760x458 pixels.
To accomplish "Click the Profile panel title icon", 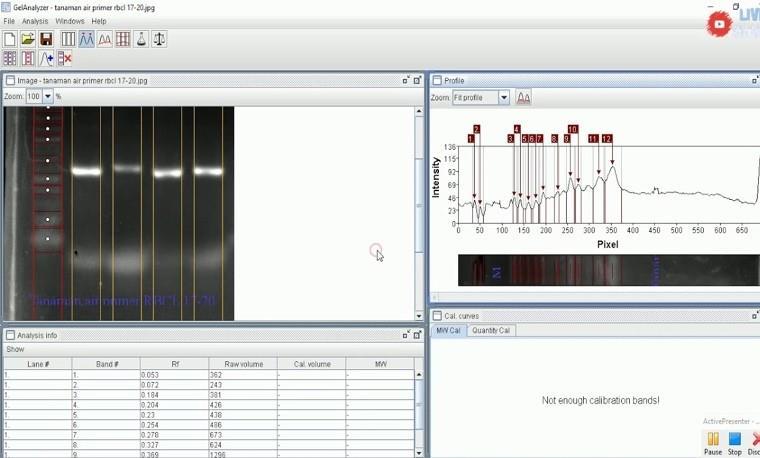I will click(x=437, y=80).
